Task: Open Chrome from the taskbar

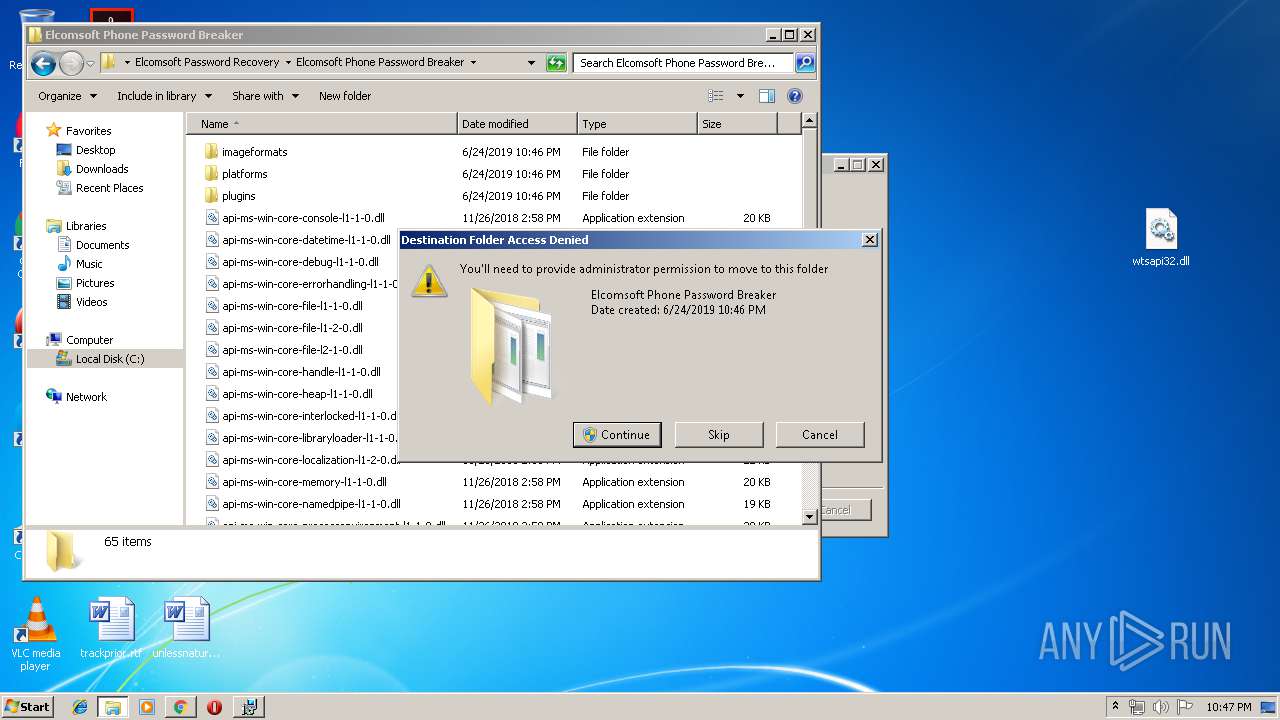Action: point(180,707)
